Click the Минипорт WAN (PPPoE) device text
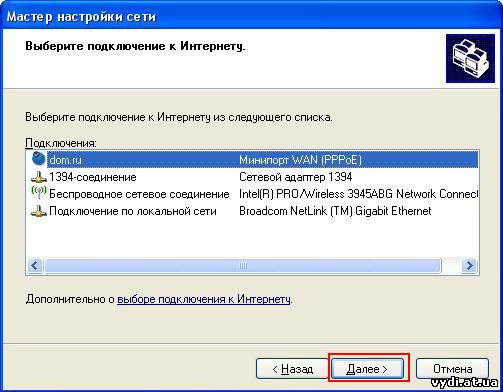 [300, 160]
